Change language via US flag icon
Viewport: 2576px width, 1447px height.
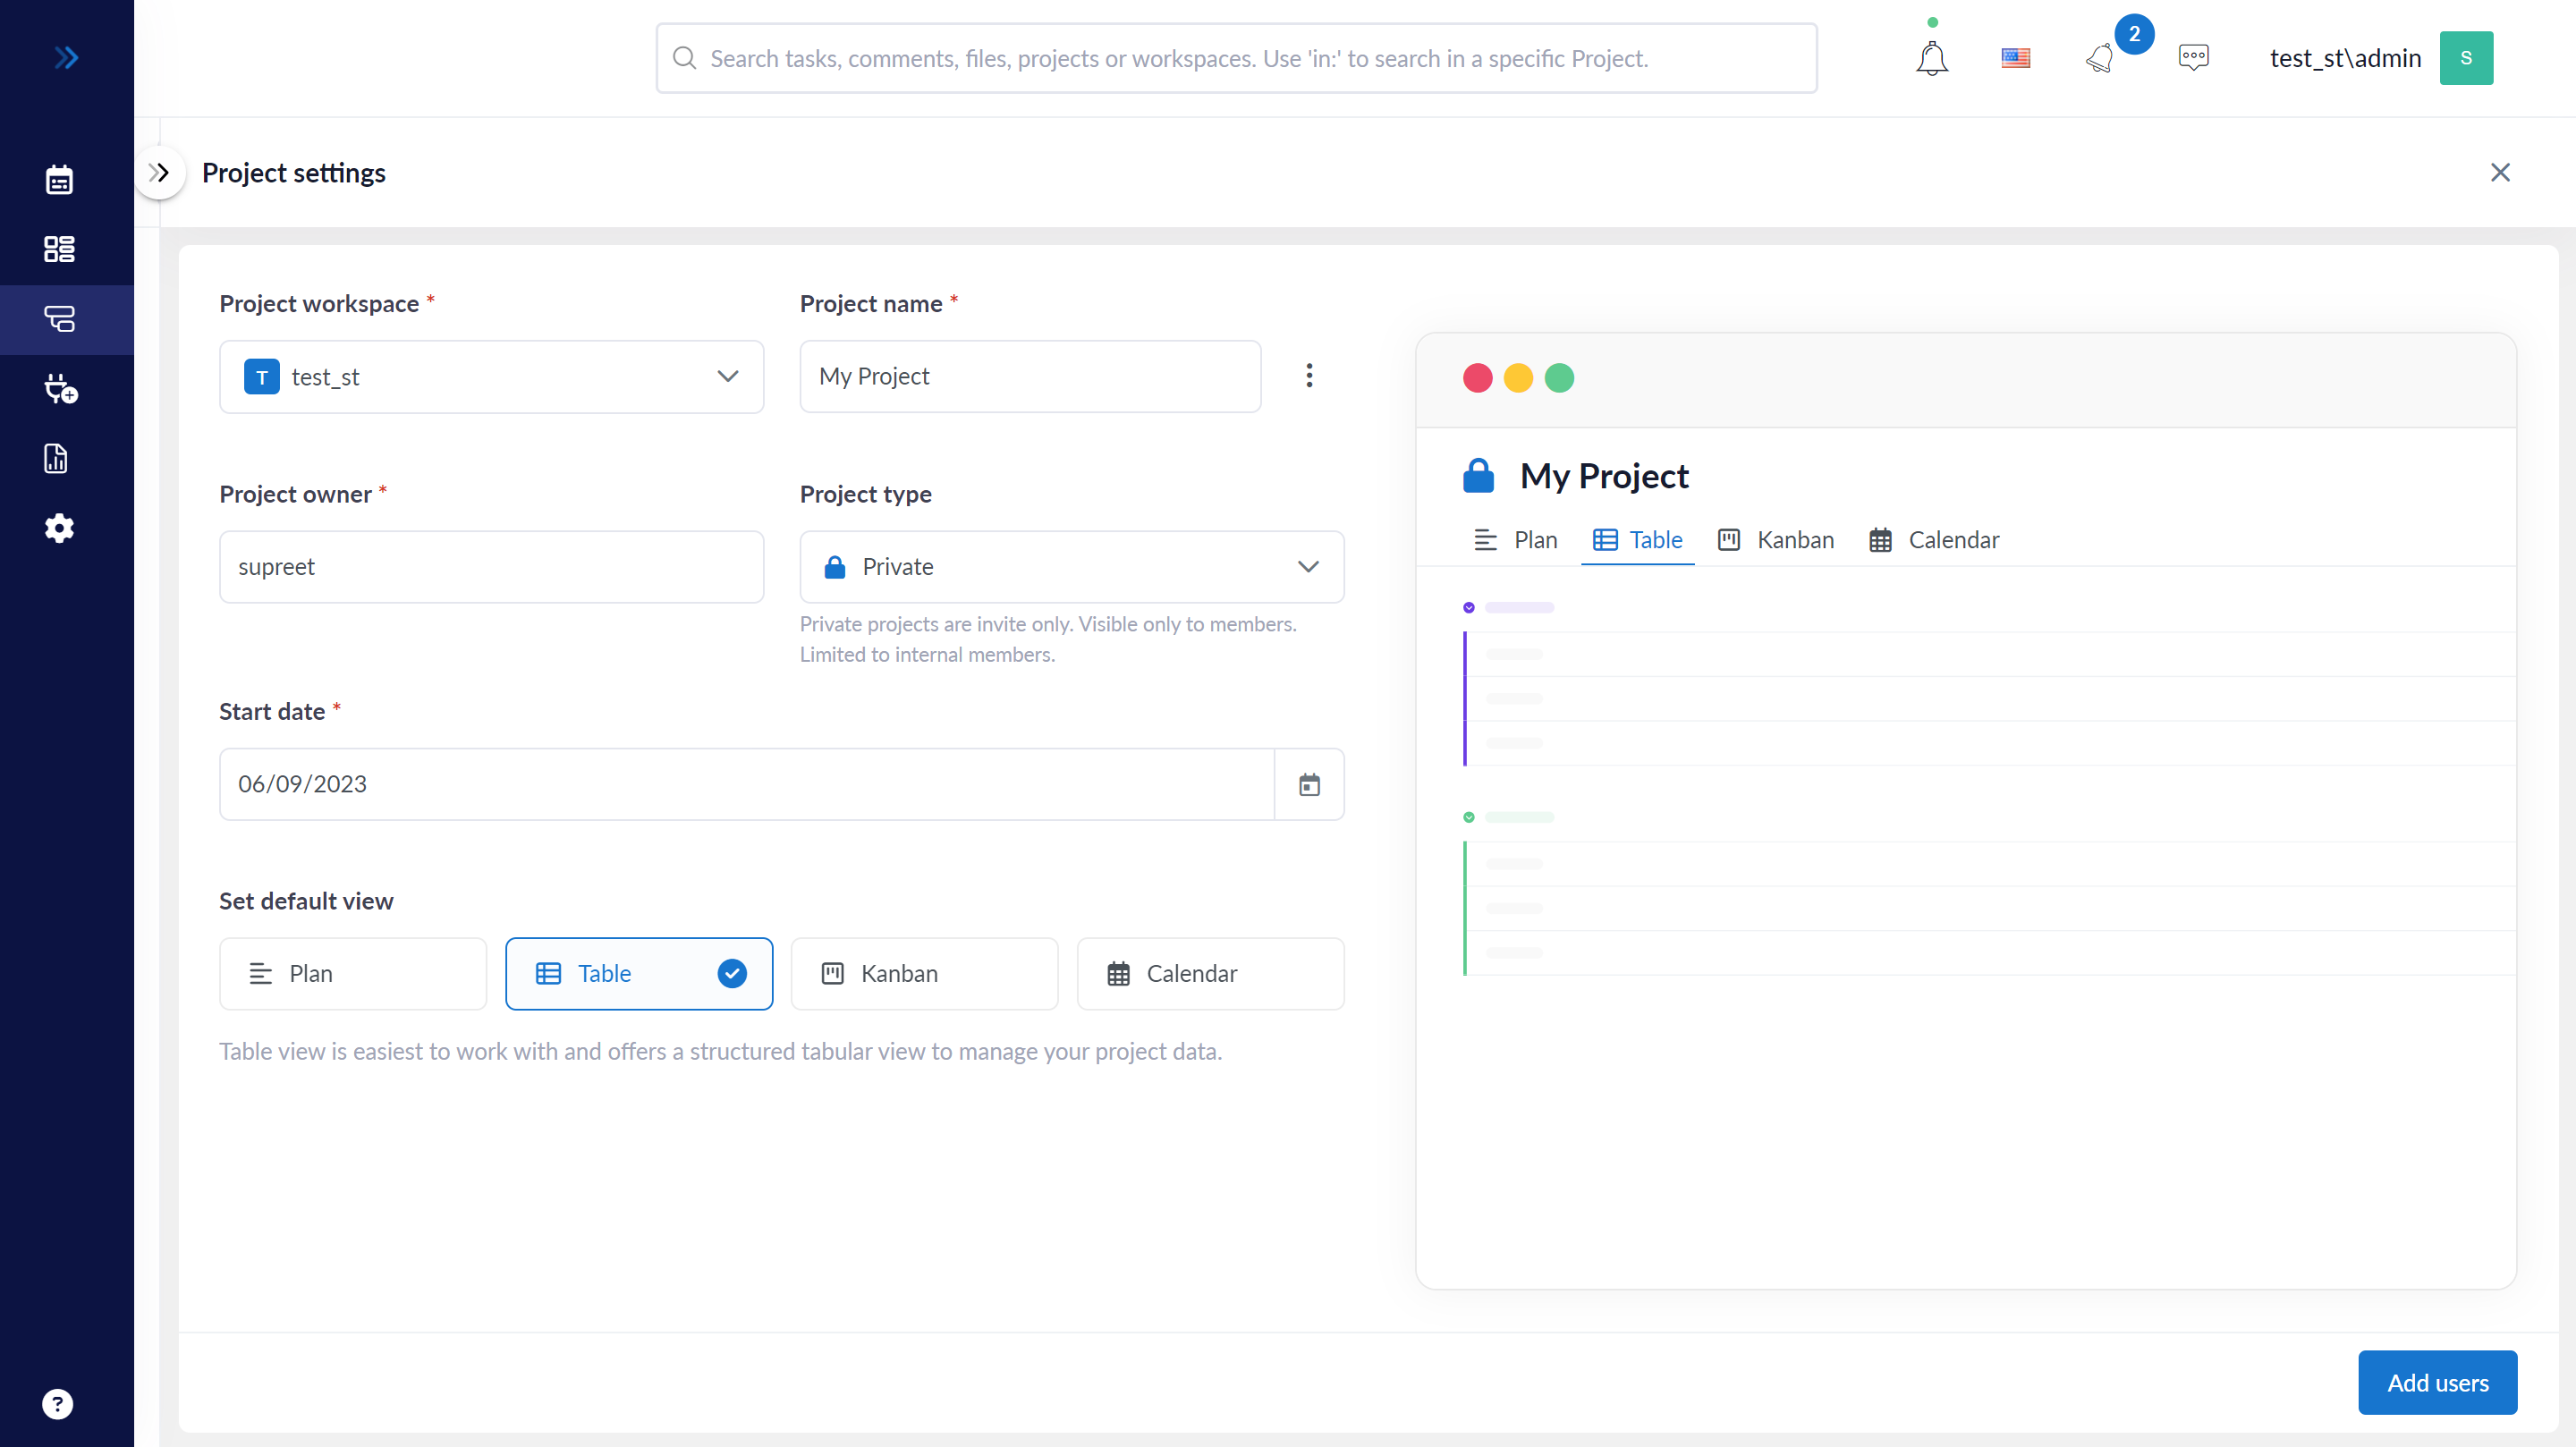(x=2015, y=58)
